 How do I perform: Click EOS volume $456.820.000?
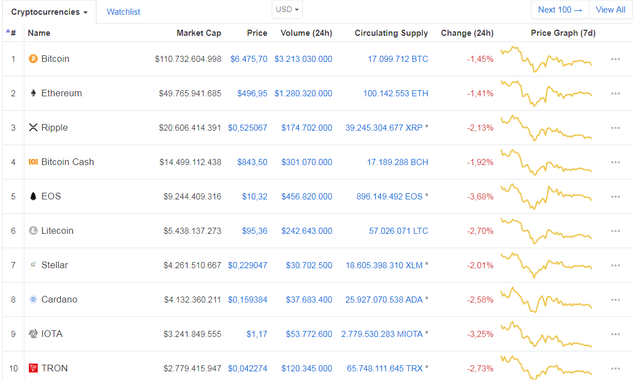pyautogui.click(x=307, y=197)
